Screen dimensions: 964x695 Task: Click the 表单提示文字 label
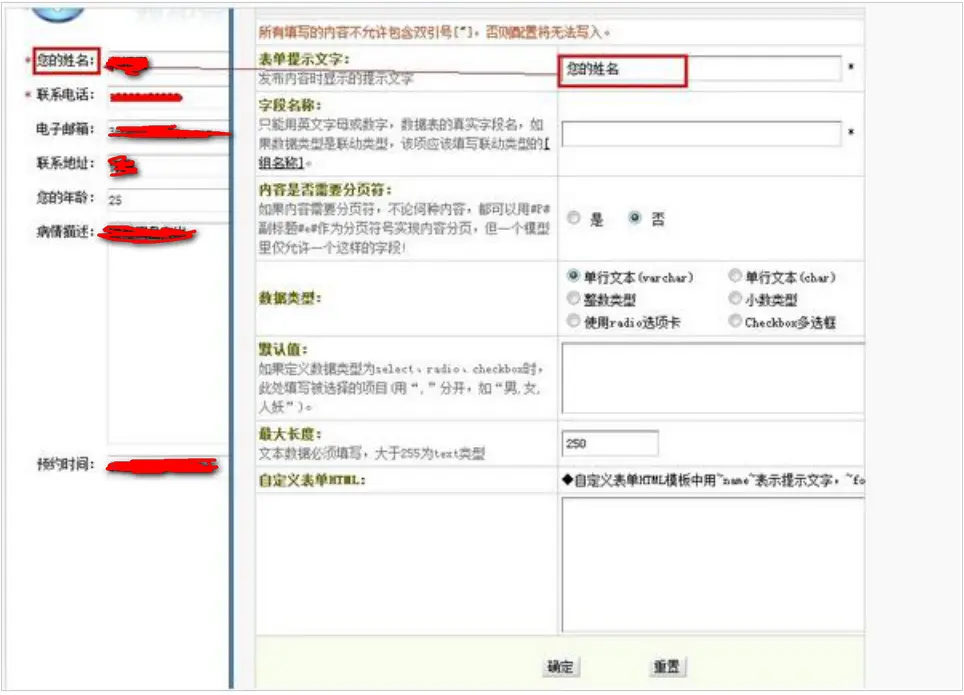coord(304,59)
